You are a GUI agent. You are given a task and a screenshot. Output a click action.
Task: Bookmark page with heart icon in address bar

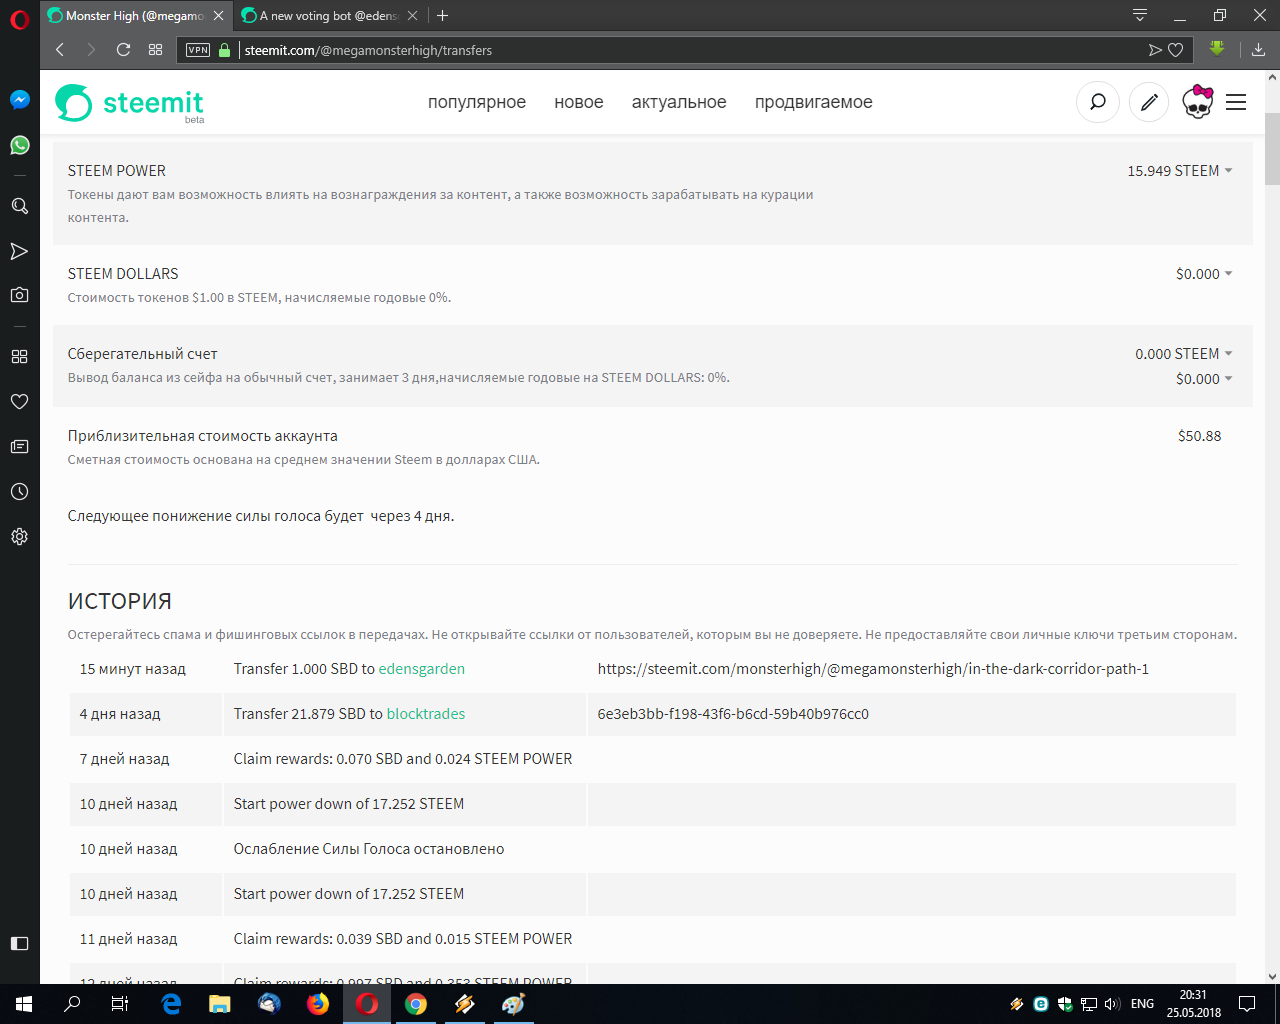1176,50
